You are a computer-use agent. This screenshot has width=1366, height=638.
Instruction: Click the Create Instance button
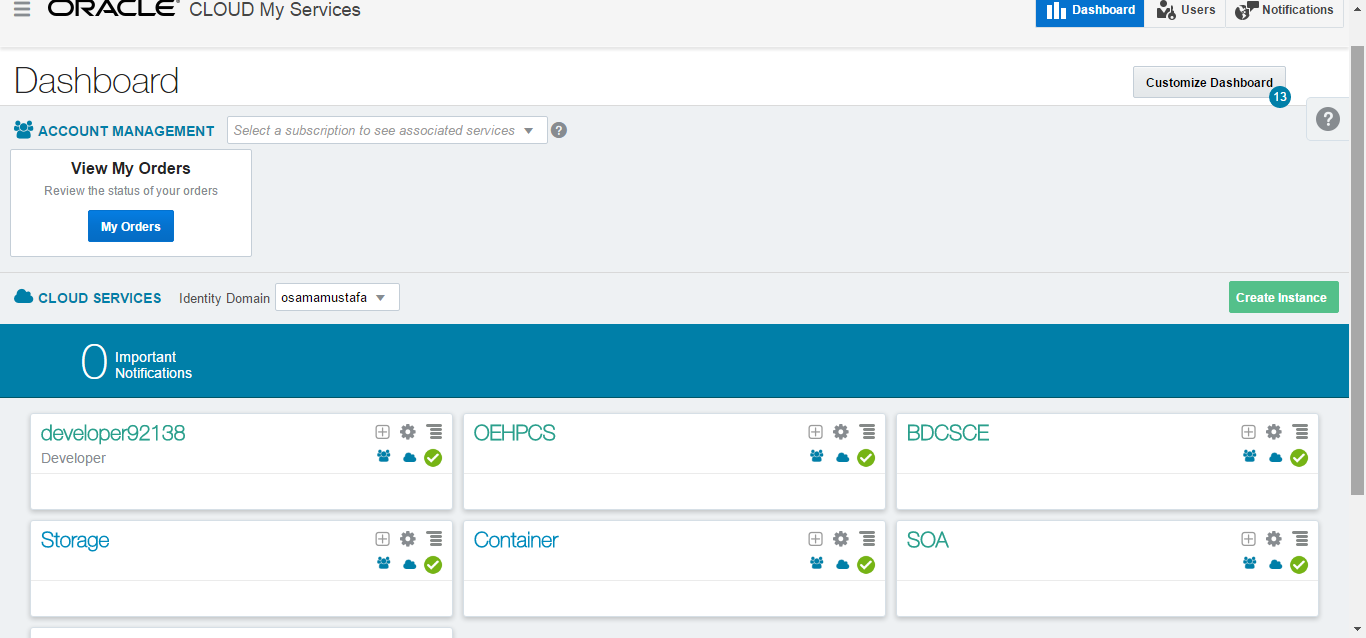coord(1283,297)
